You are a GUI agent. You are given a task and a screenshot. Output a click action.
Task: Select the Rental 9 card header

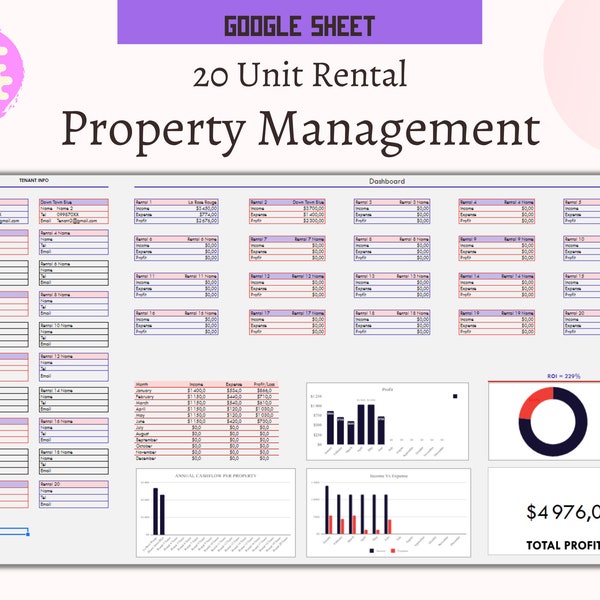click(497, 239)
